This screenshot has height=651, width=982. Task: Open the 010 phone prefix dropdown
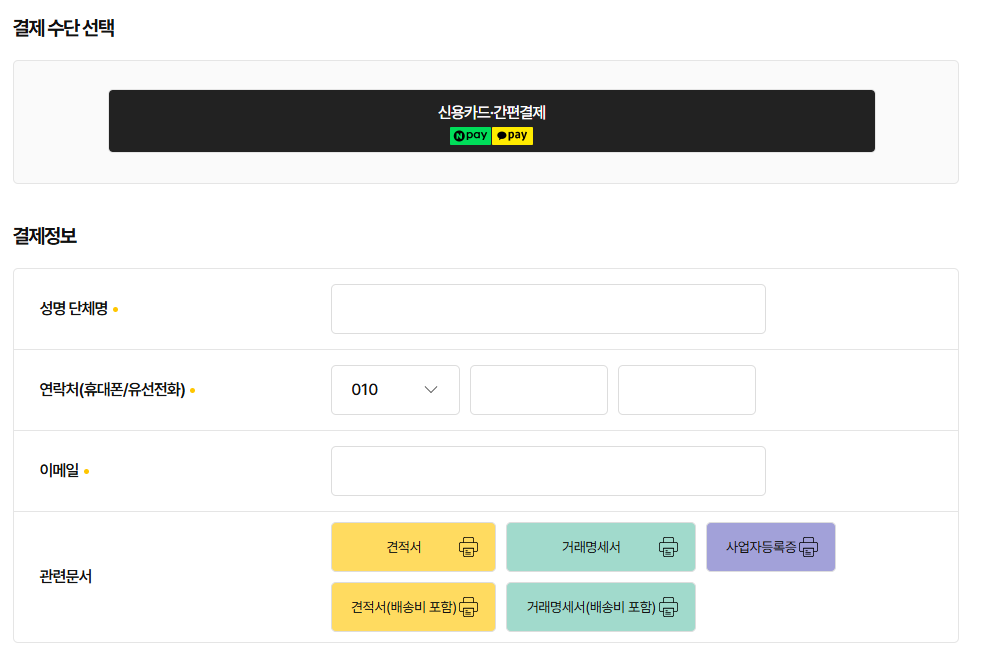point(394,390)
